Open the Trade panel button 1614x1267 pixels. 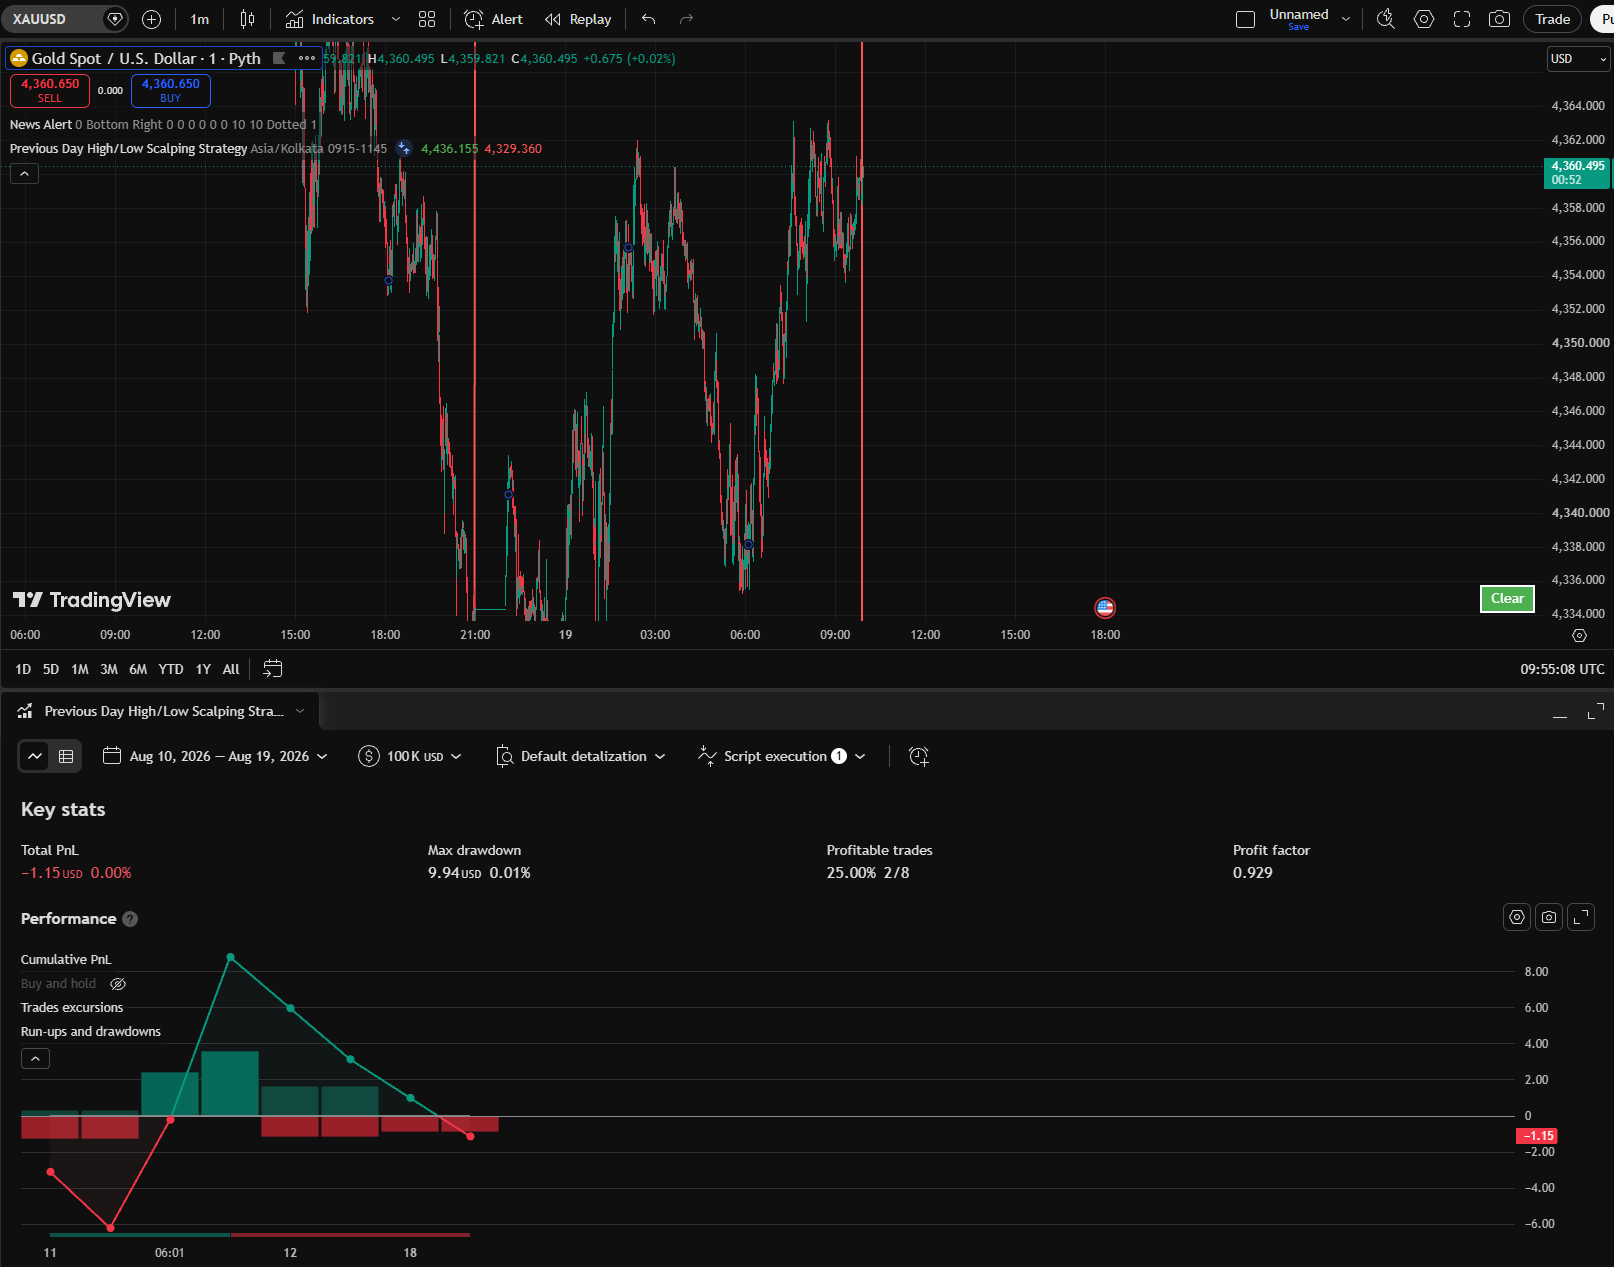1552,19
